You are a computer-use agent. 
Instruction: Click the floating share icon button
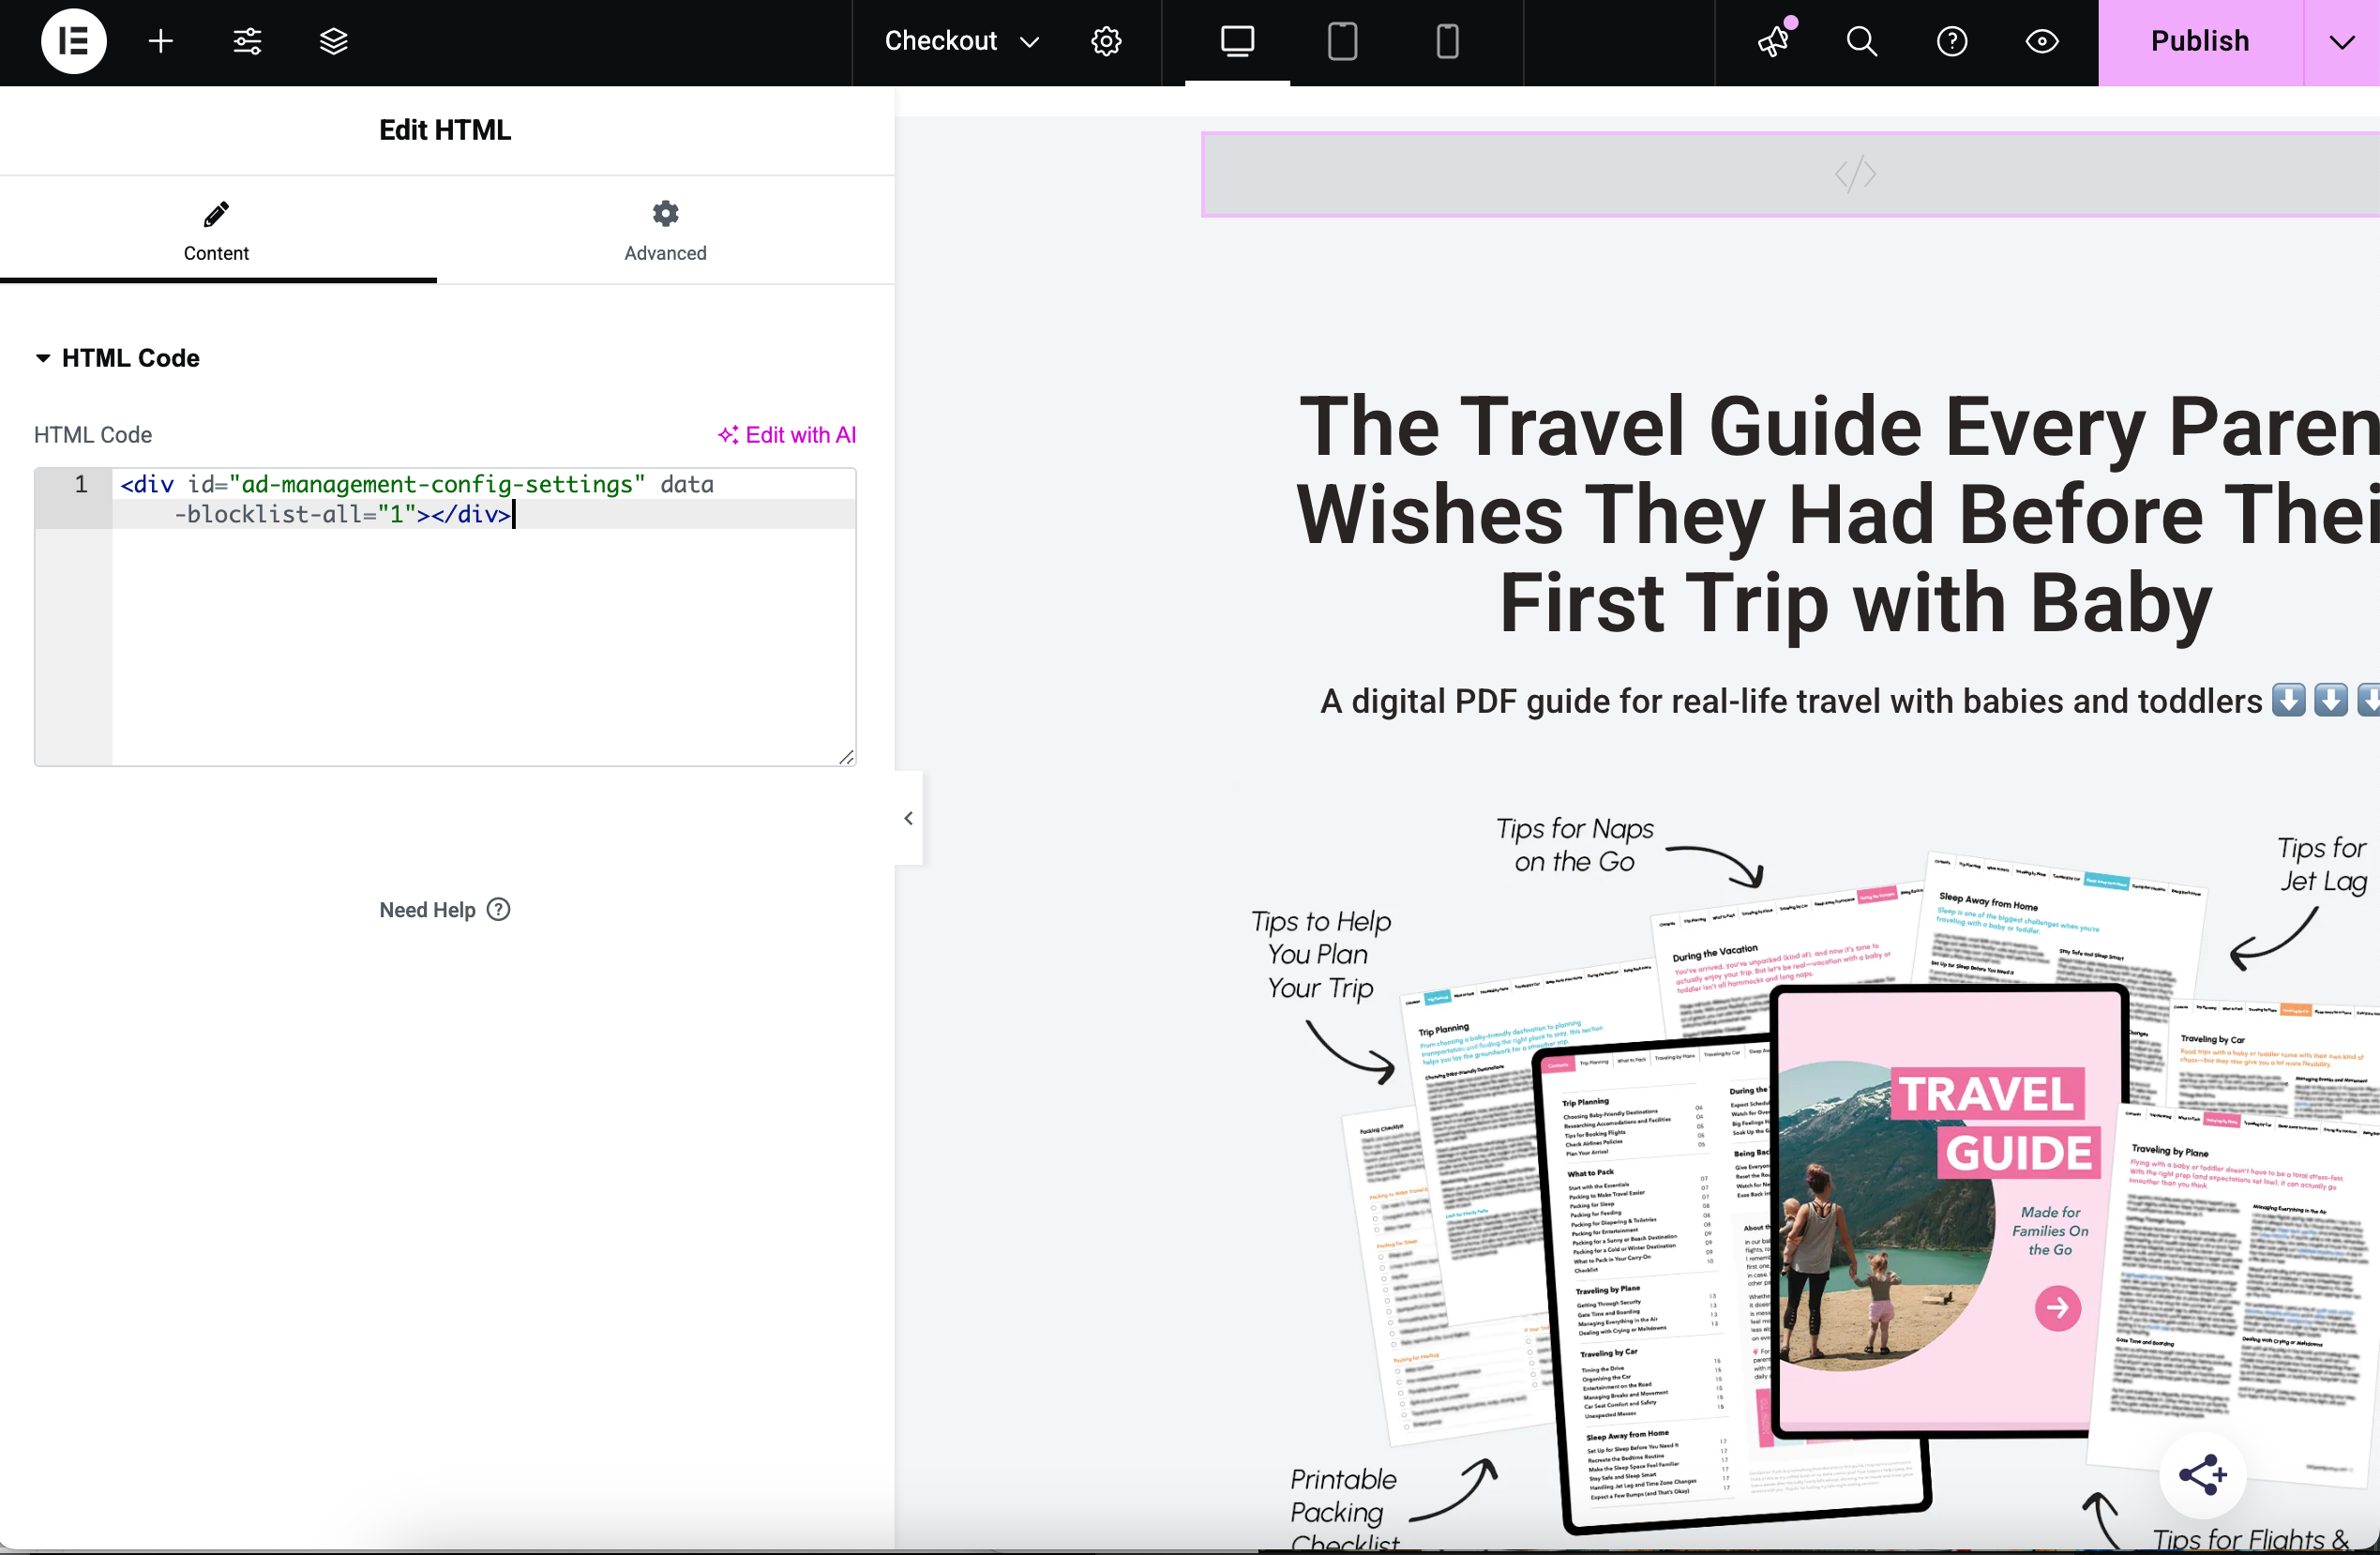[x=2202, y=1474]
